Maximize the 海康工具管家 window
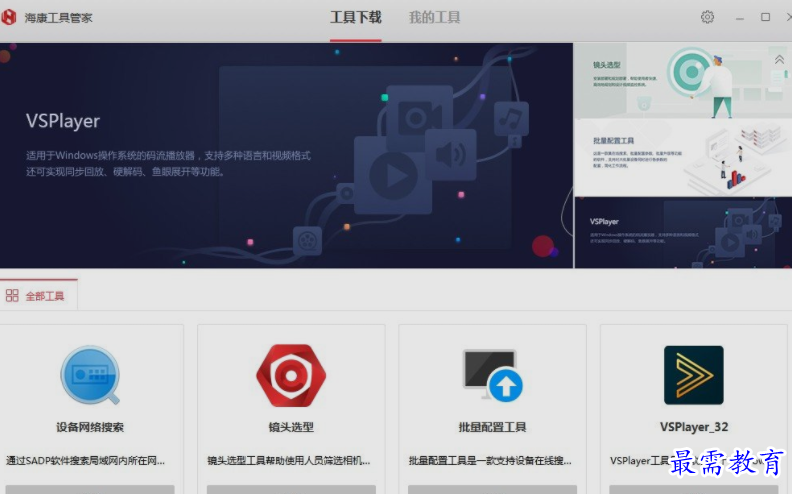Image resolution: width=792 pixels, height=494 pixels. point(766,17)
